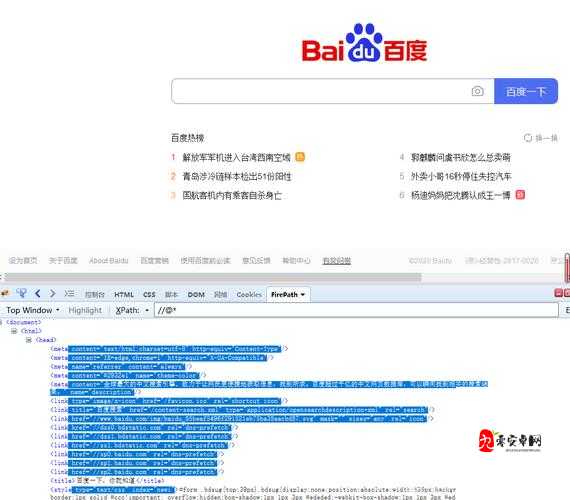Click the Baidu logo
This screenshot has height=500, width=570.
[364, 43]
